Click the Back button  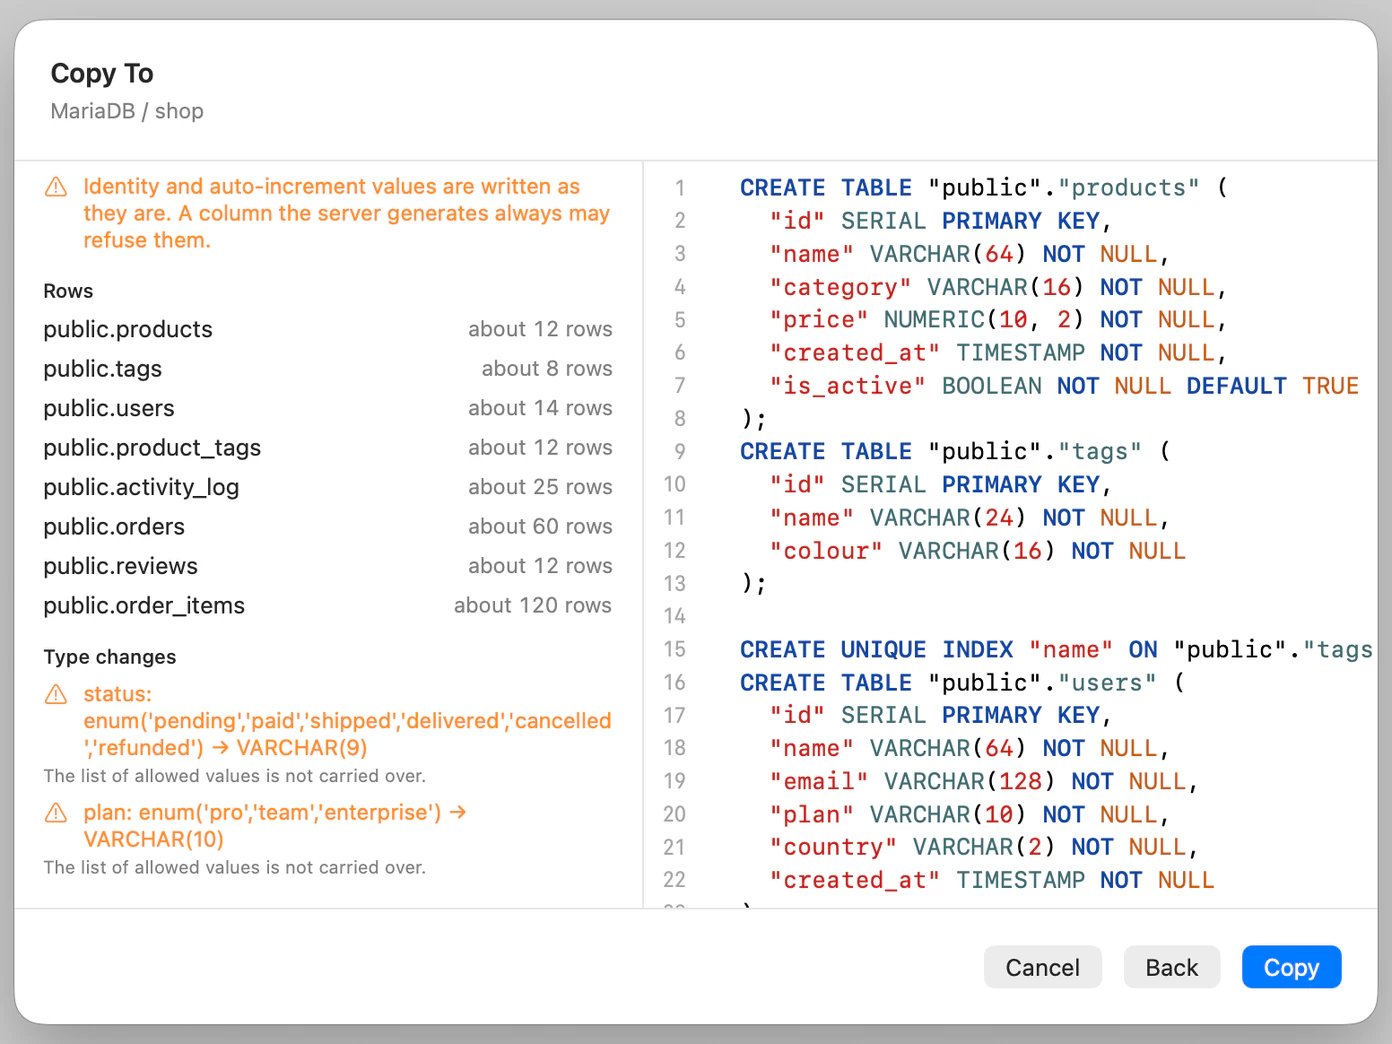point(1171,967)
